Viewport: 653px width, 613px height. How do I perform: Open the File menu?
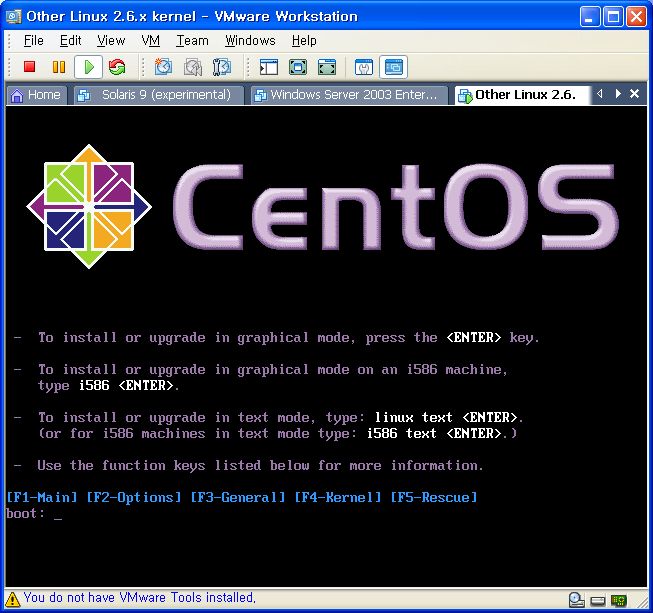[33, 40]
